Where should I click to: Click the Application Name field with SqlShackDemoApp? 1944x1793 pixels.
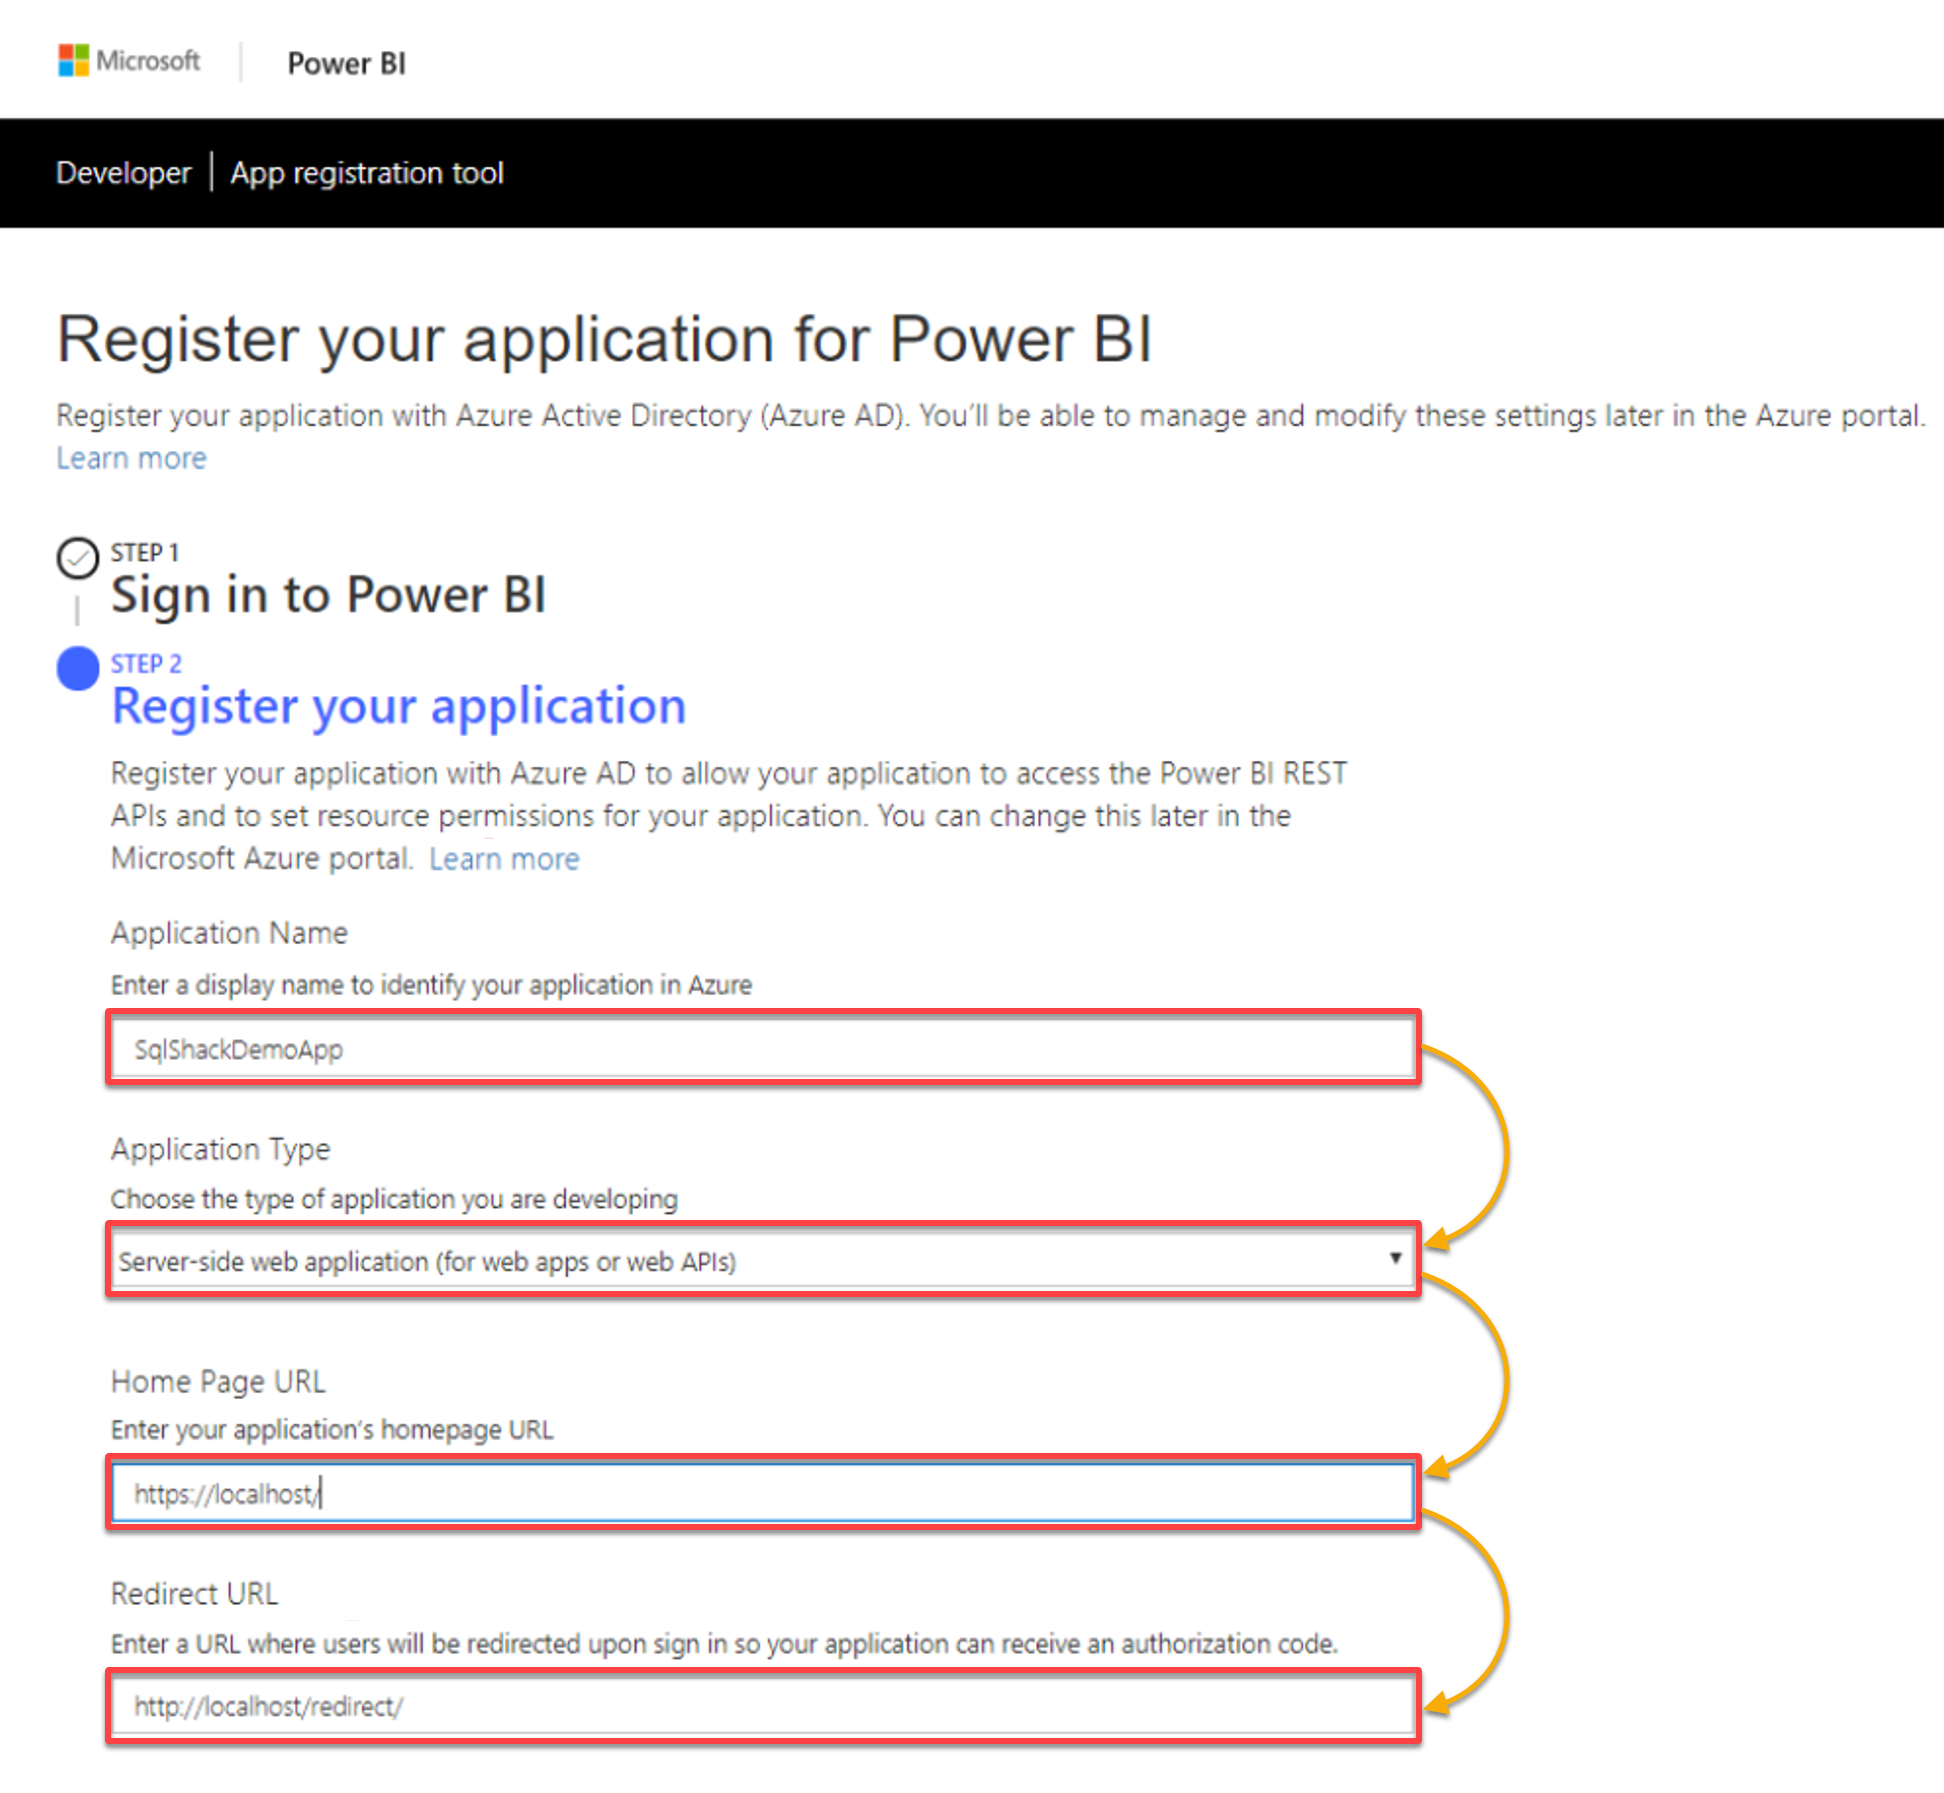point(763,1048)
